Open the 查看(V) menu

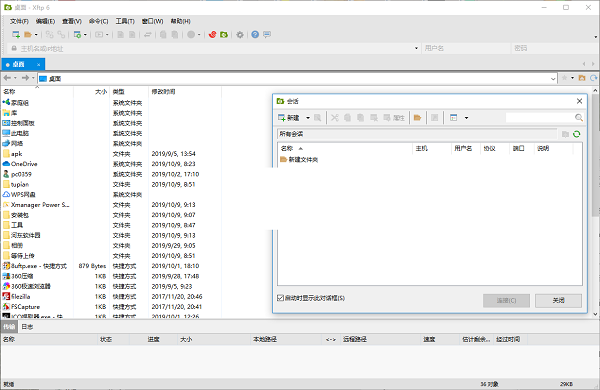point(72,21)
